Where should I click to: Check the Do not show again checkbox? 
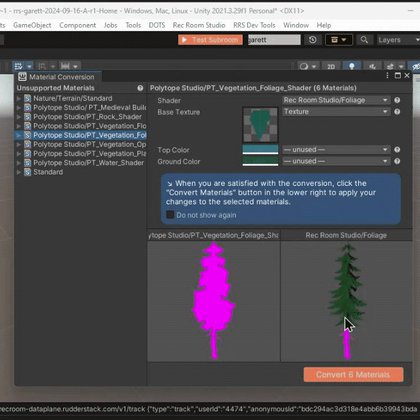point(170,215)
